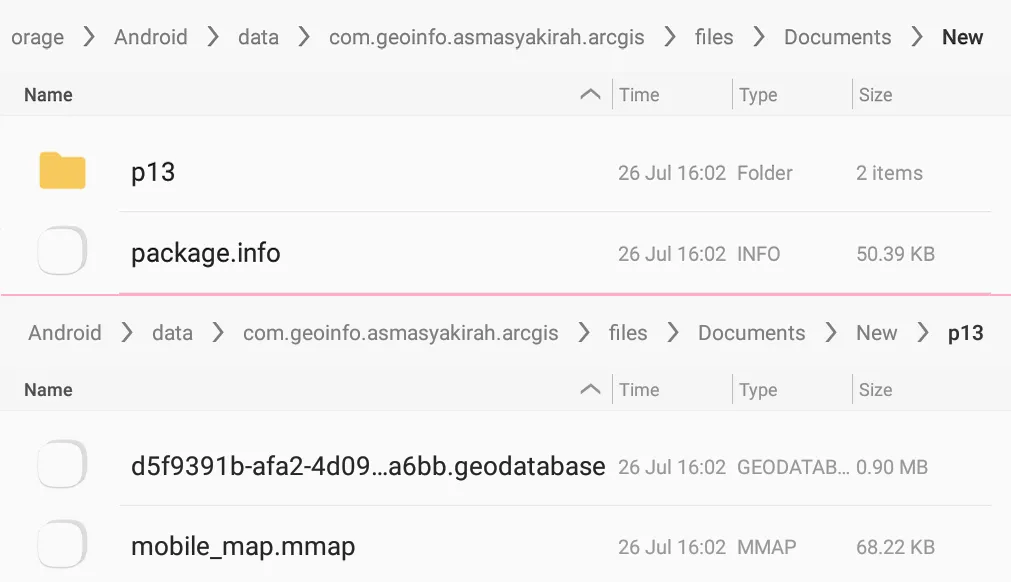Viewport: 1011px width, 582px height.
Task: Select the mobile_map.mmap file name
Action: pos(243,547)
